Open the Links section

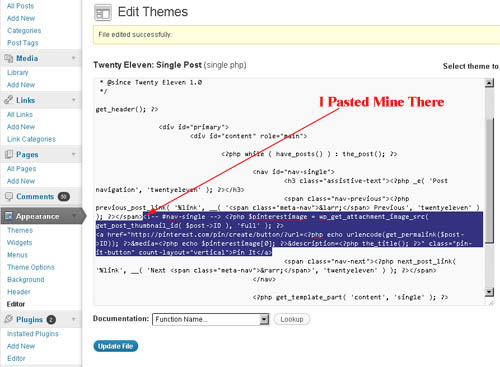point(25,100)
